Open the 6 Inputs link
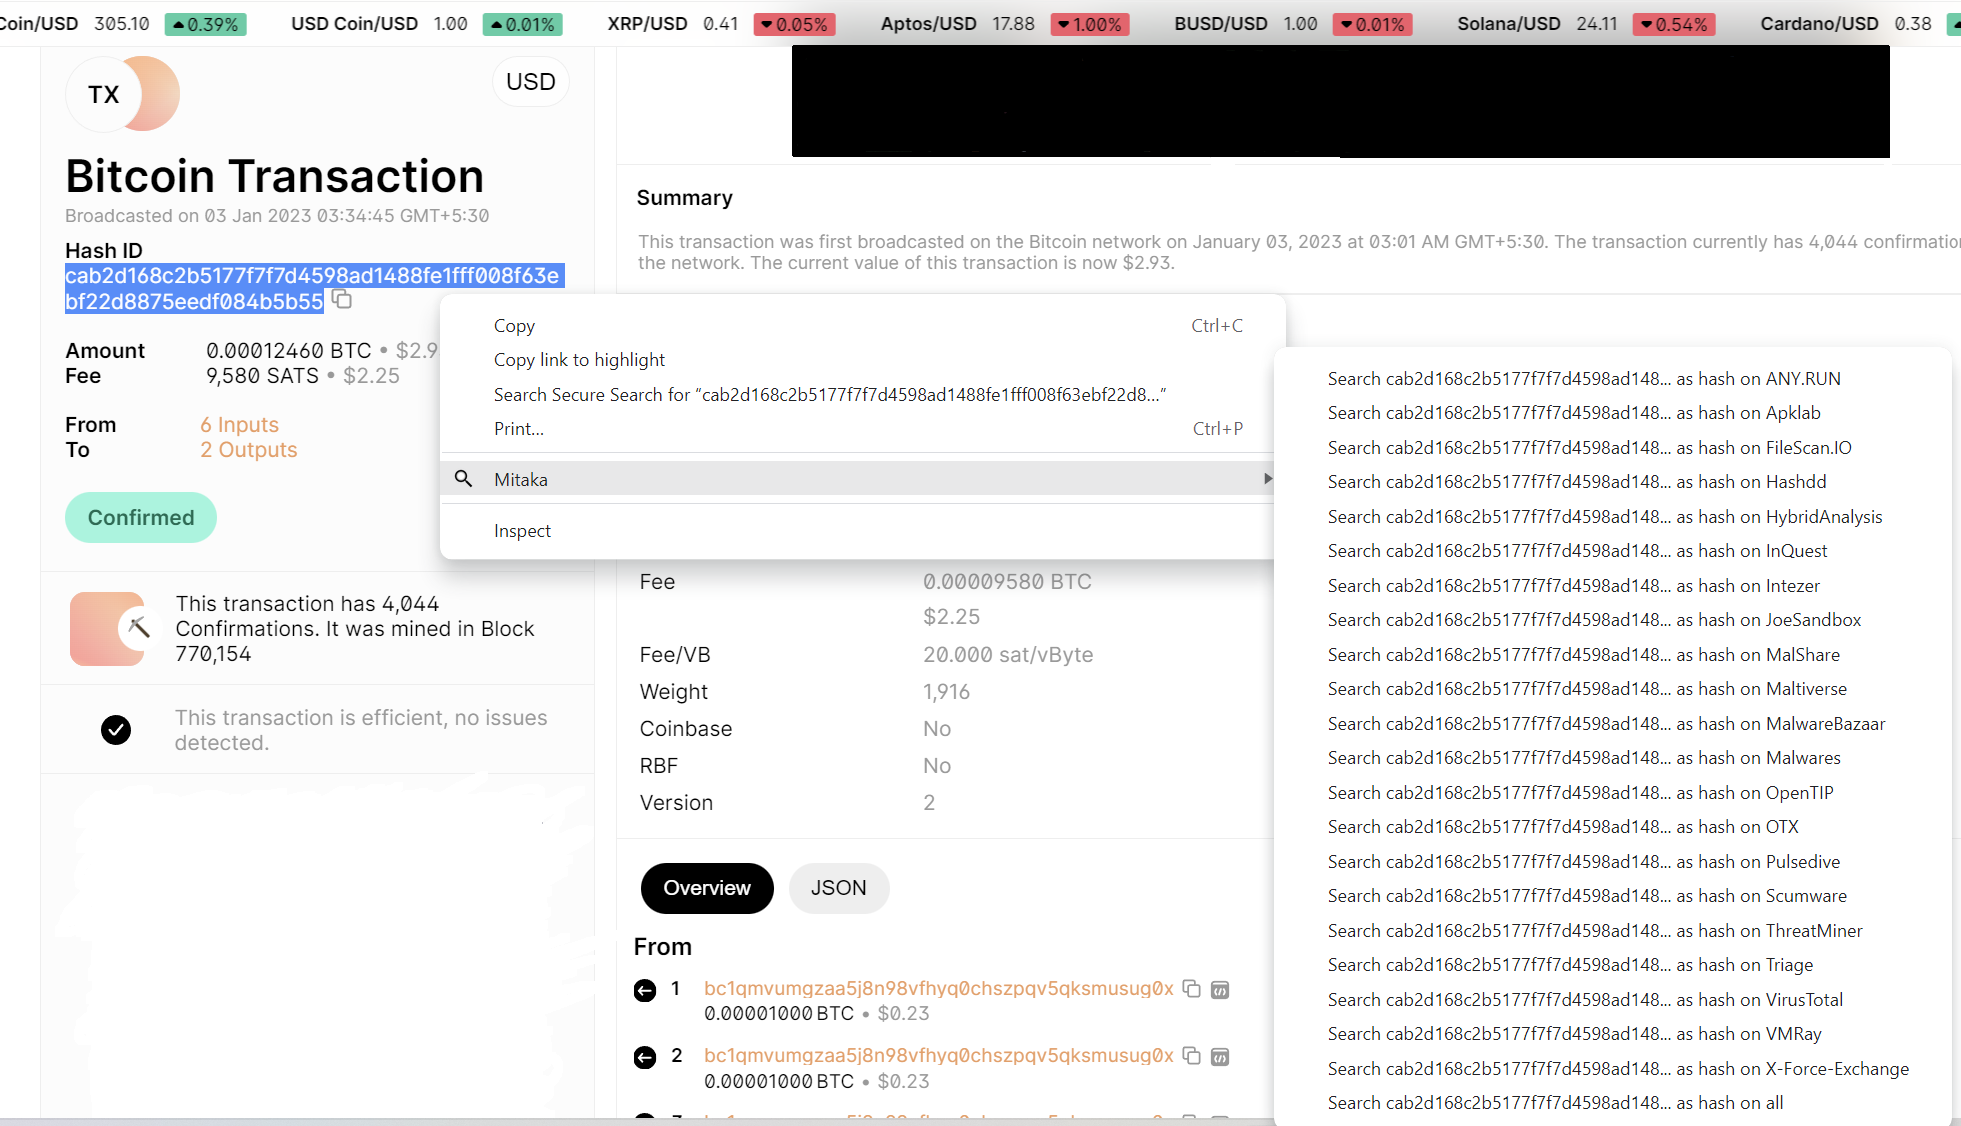Viewport: 1961px width, 1126px height. click(x=240, y=425)
